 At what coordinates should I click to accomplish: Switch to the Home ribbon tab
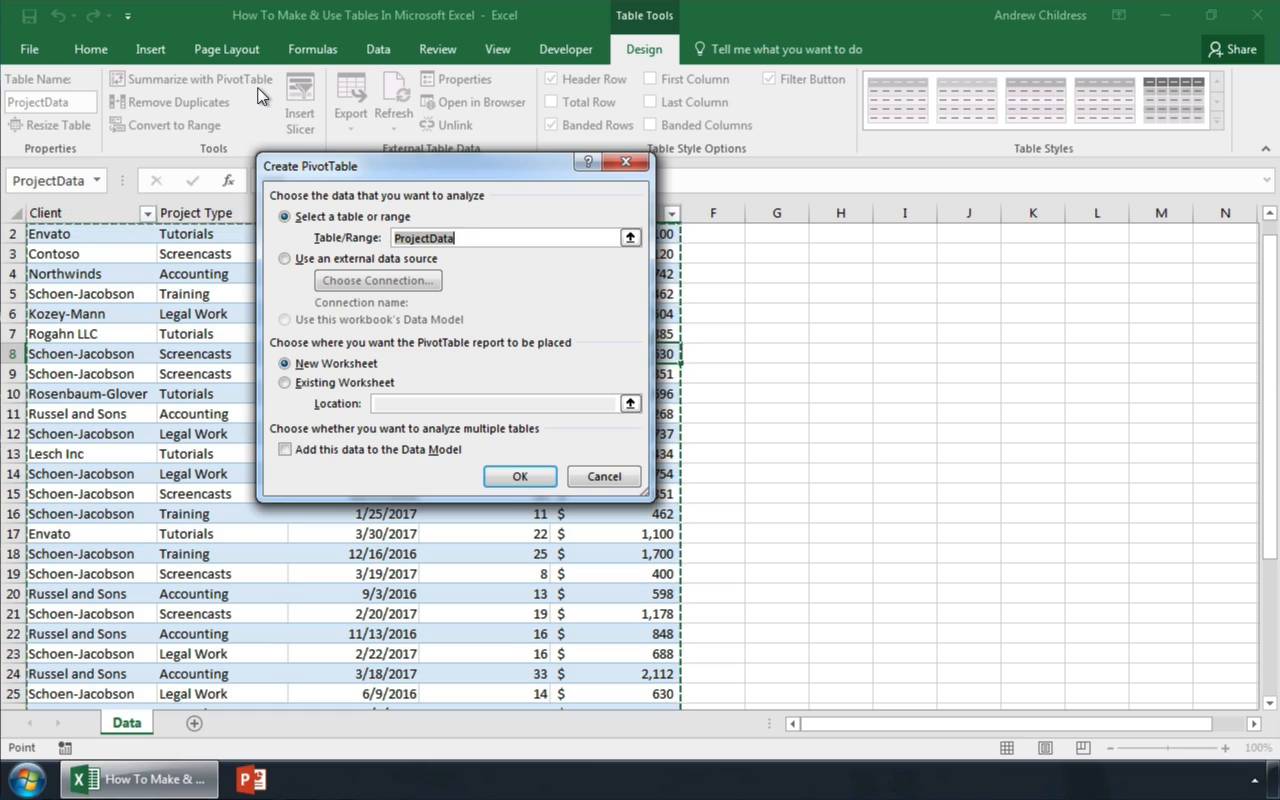91,49
